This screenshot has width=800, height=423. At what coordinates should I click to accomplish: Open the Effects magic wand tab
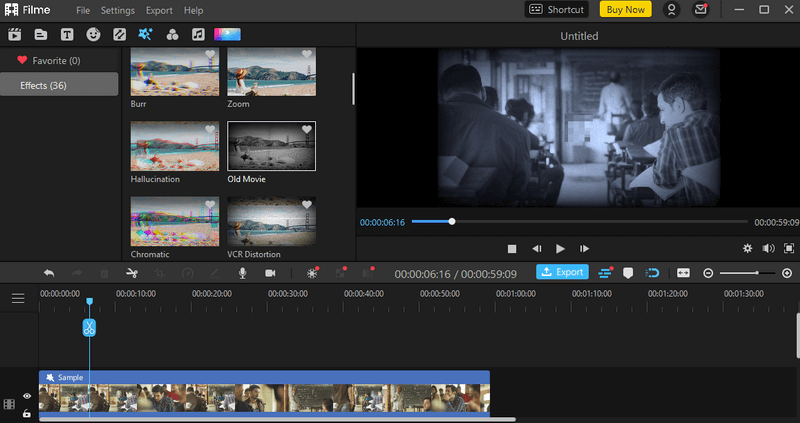coord(145,34)
